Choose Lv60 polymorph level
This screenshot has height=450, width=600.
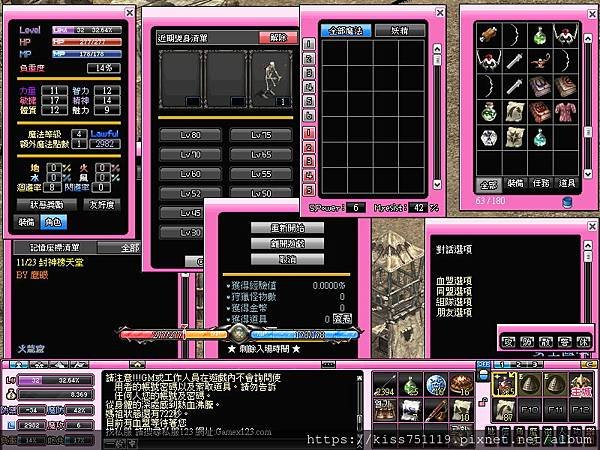coord(190,174)
